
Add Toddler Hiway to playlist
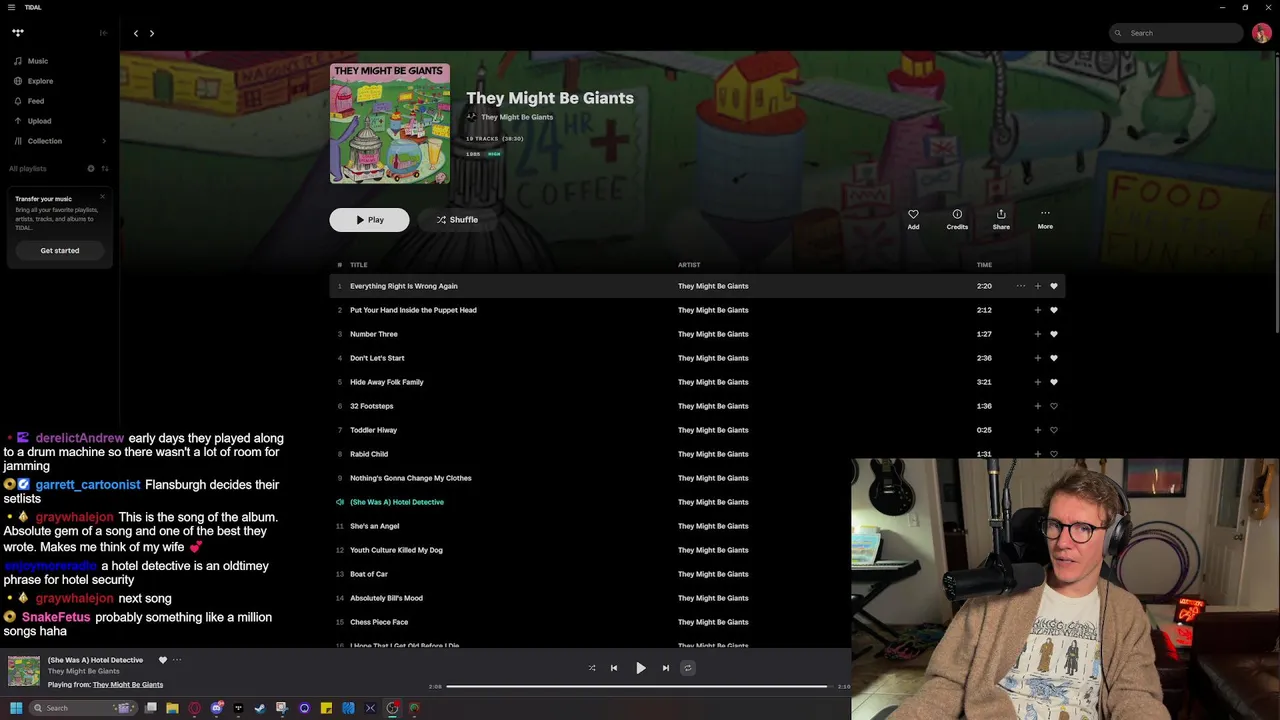click(x=1037, y=430)
